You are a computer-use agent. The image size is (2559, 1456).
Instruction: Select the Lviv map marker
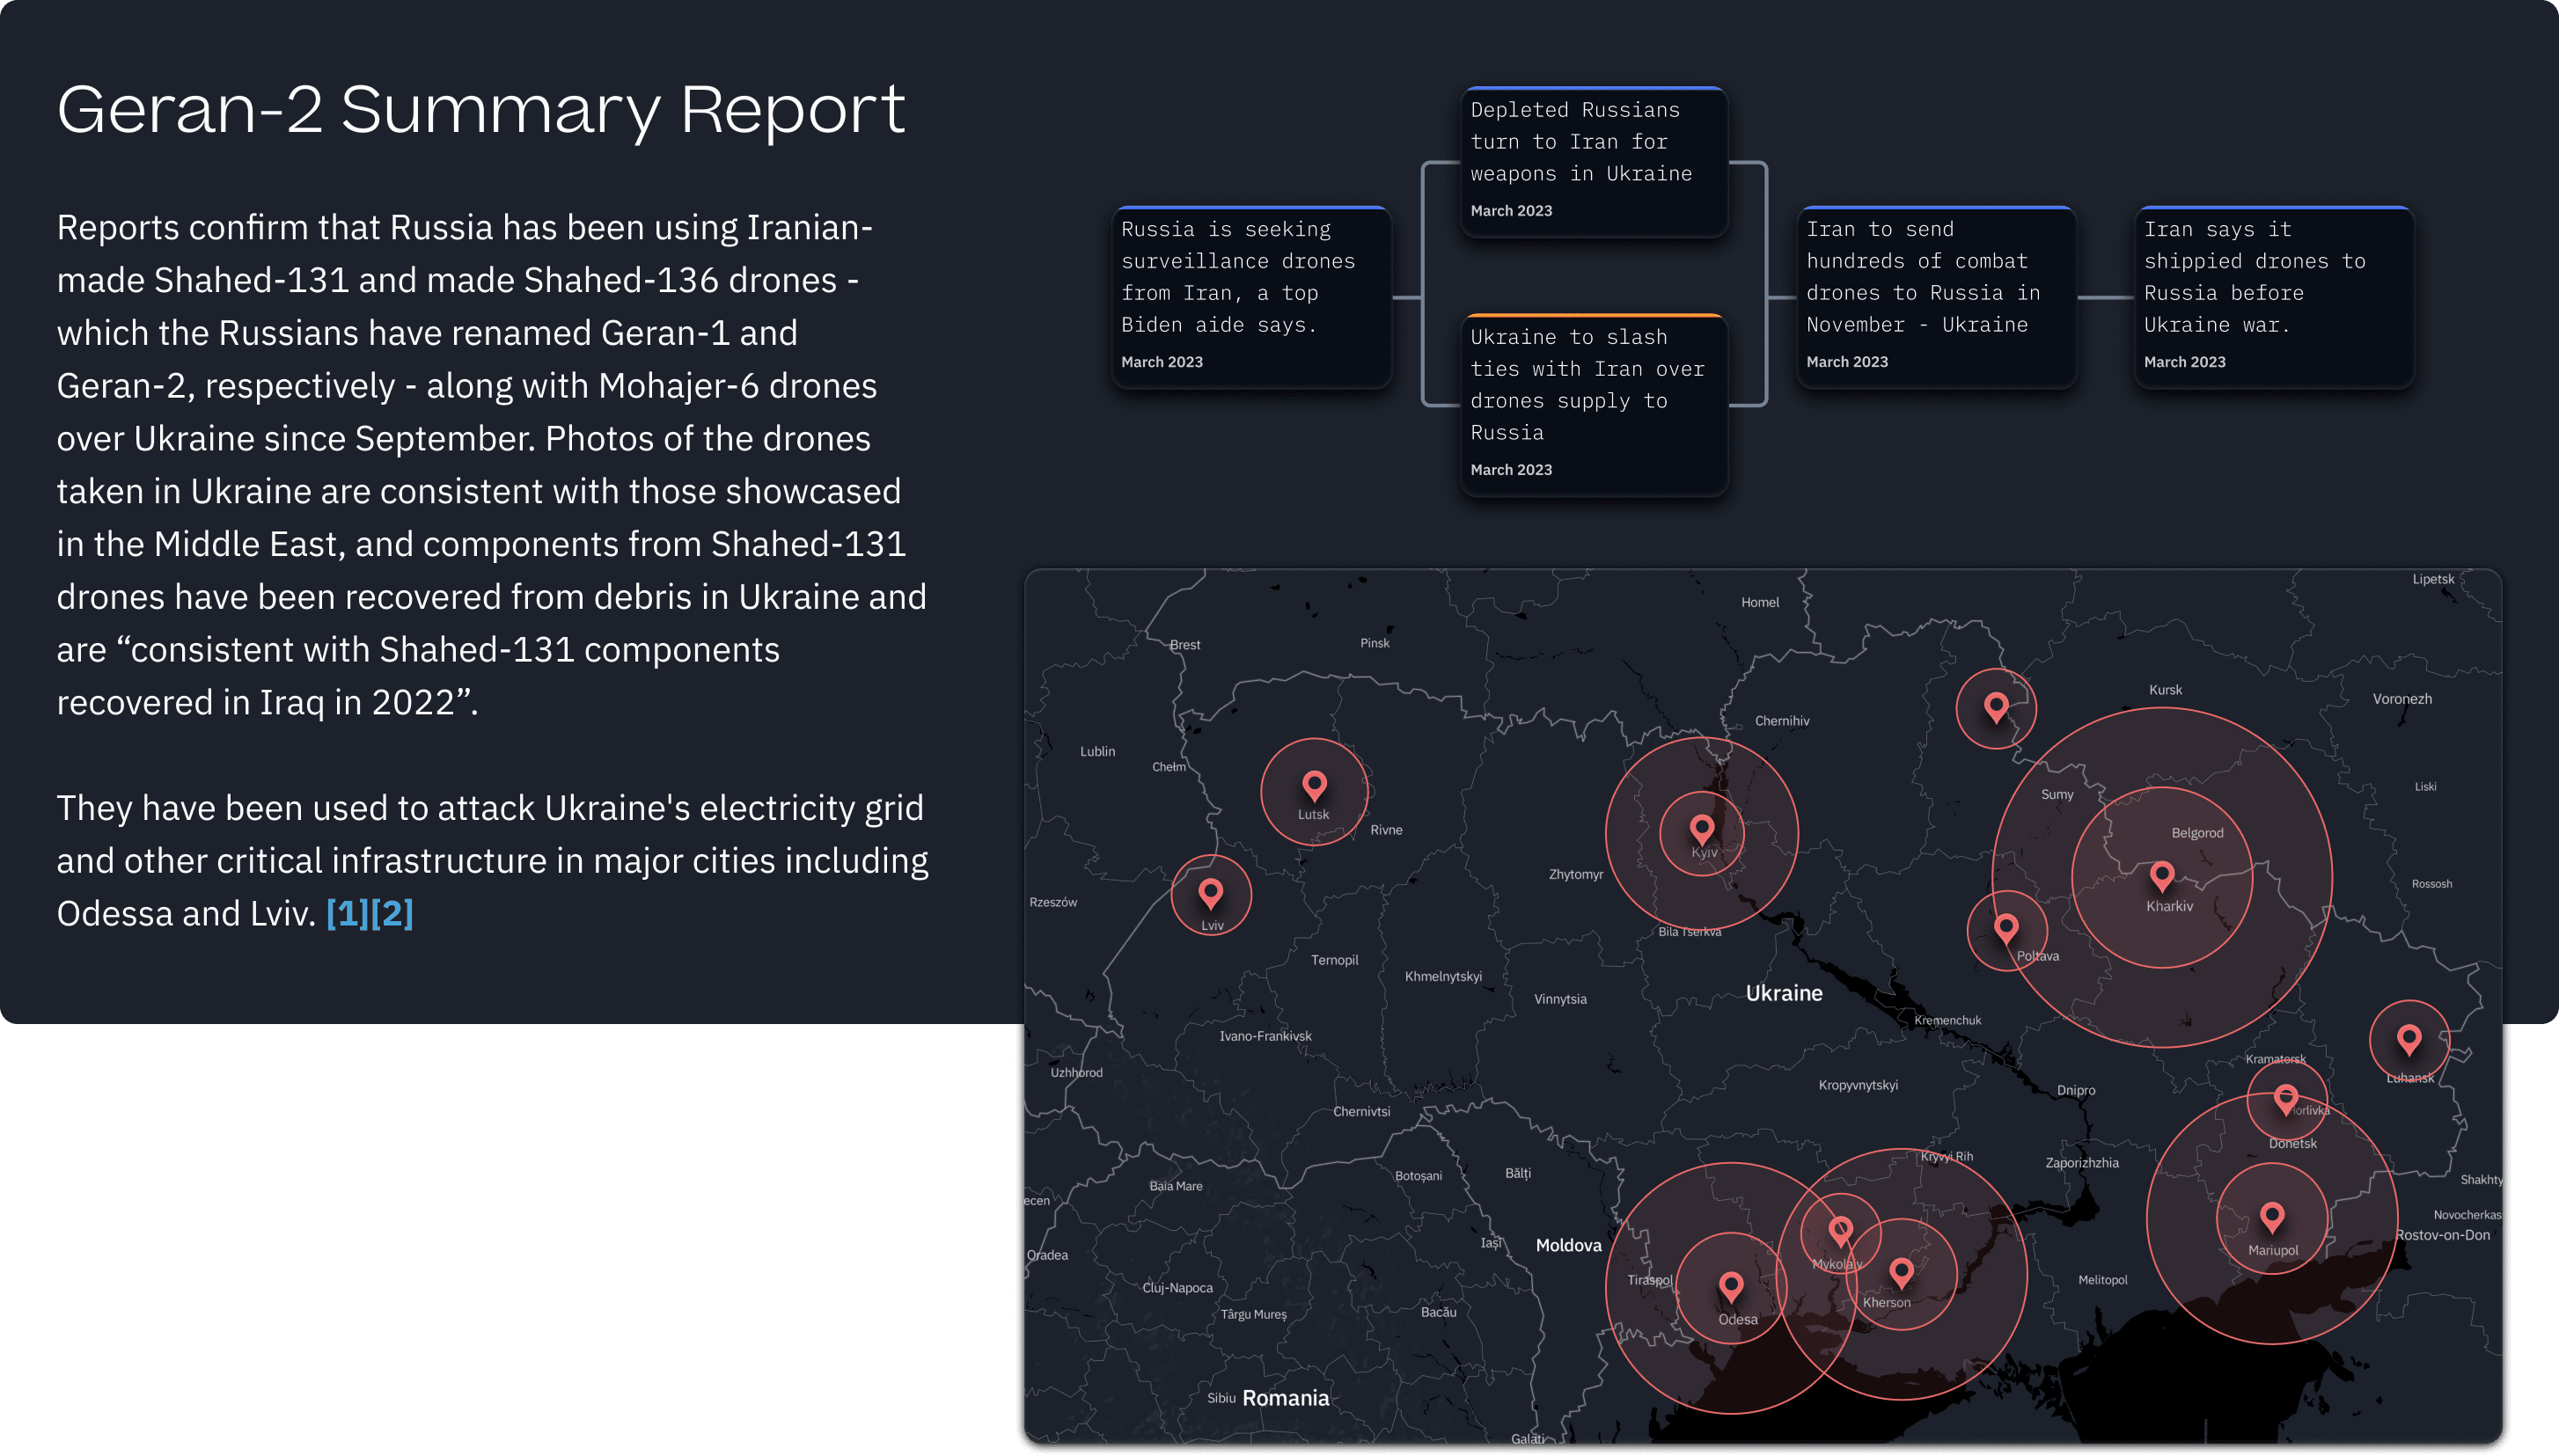point(1211,891)
